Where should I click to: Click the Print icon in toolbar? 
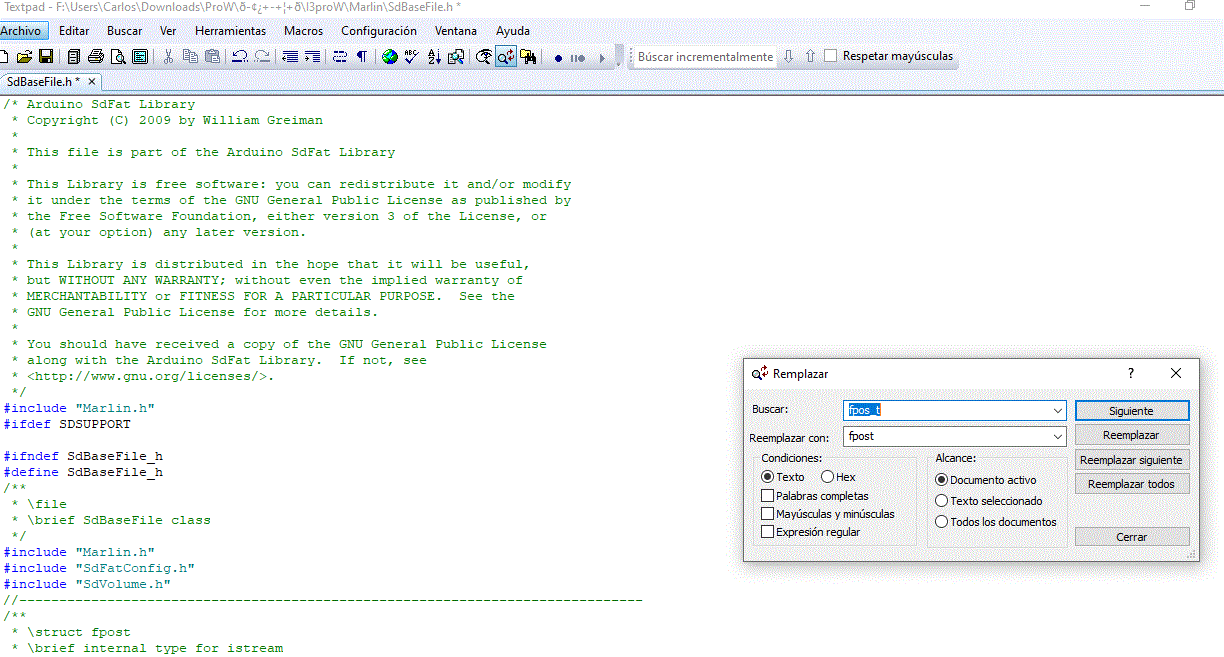96,57
